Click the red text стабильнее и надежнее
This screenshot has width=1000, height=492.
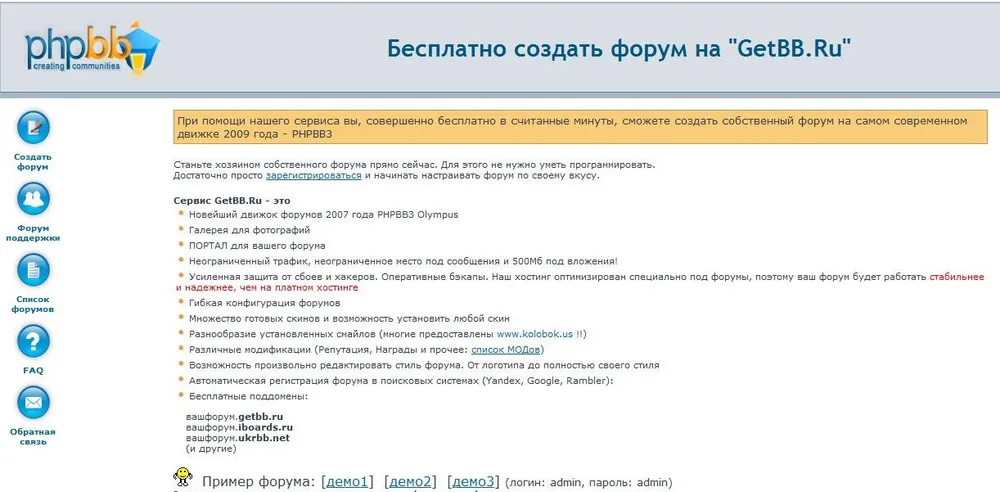(957, 277)
